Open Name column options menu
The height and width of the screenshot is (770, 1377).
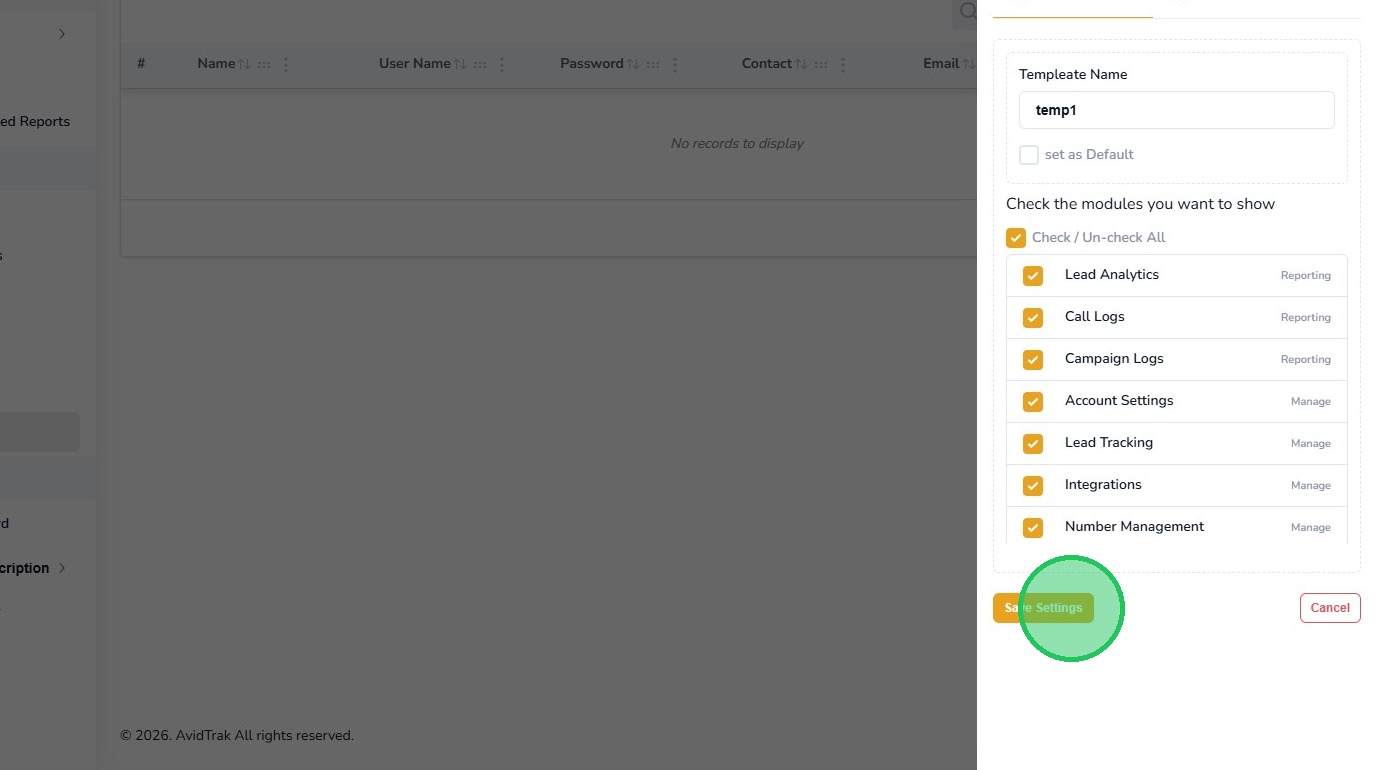point(286,64)
